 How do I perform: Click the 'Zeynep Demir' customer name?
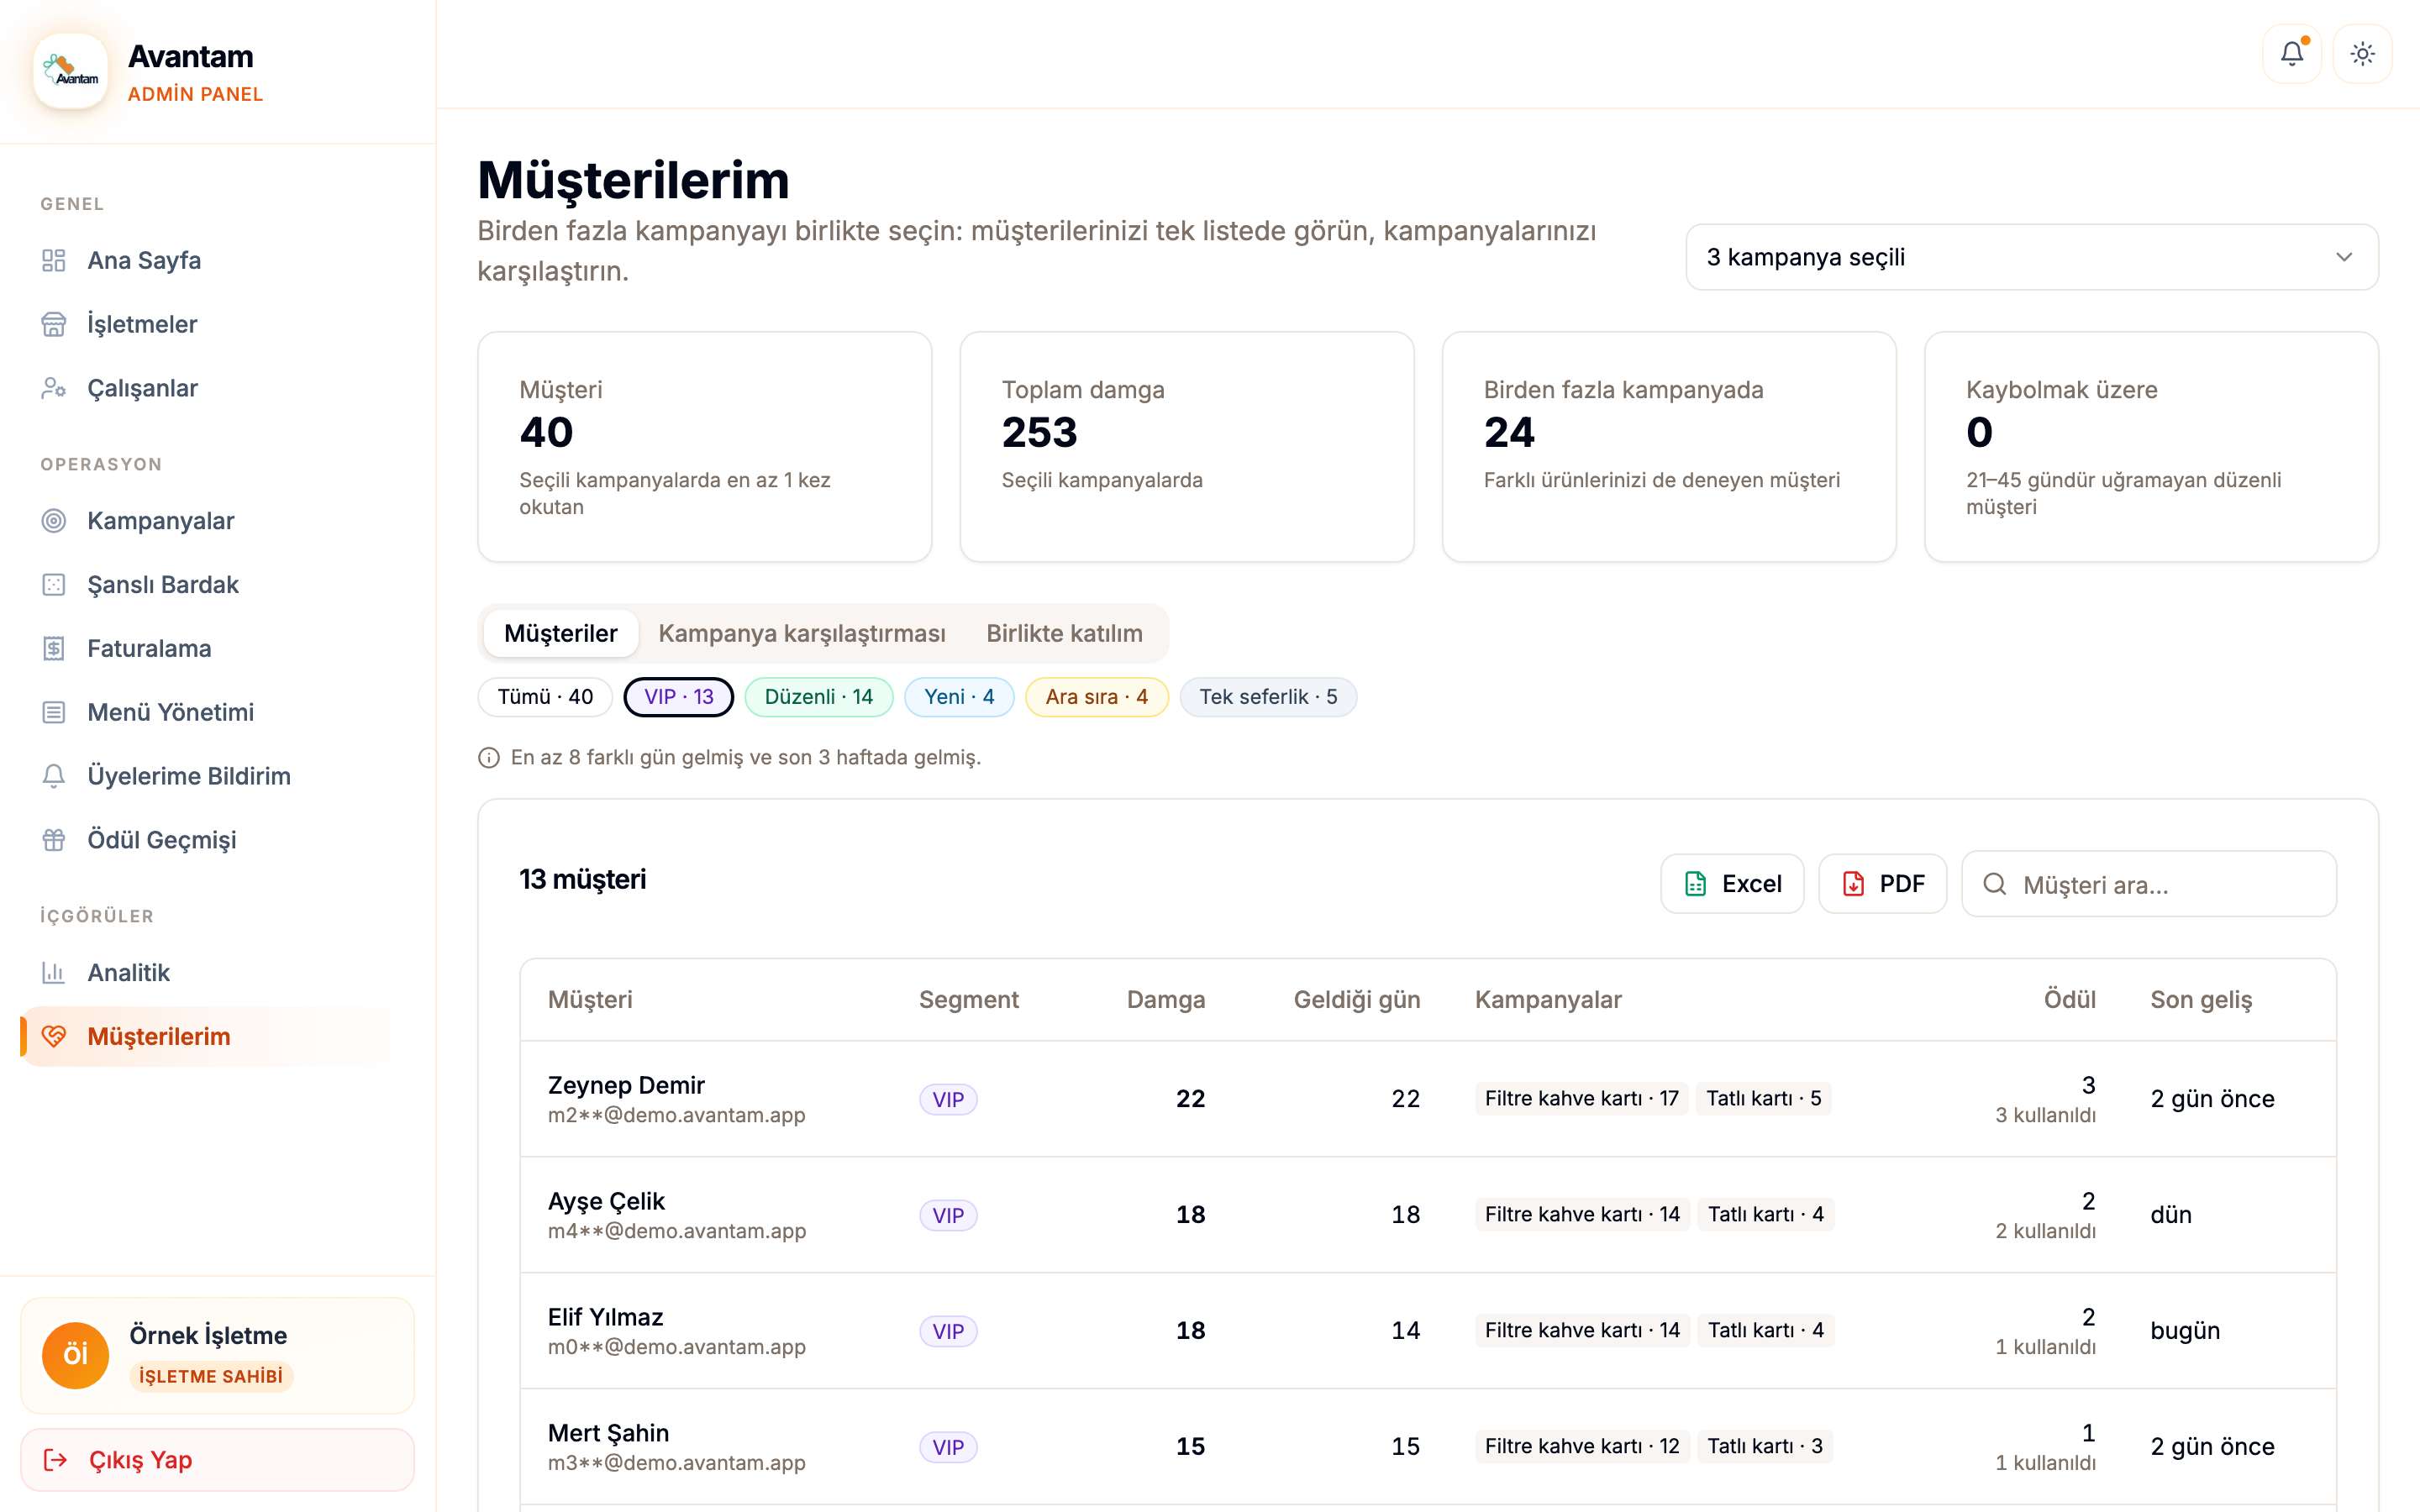[626, 1085]
